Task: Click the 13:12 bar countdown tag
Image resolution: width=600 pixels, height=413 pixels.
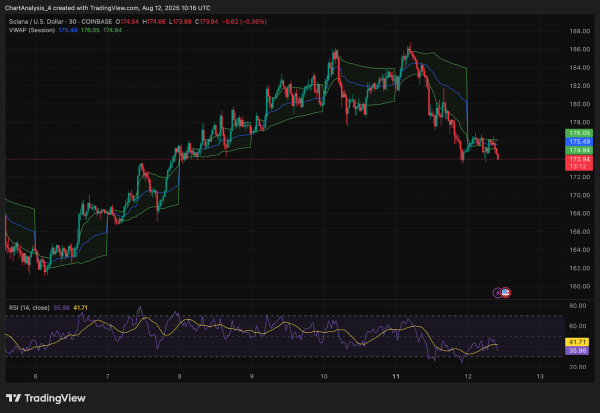Action: coord(579,167)
